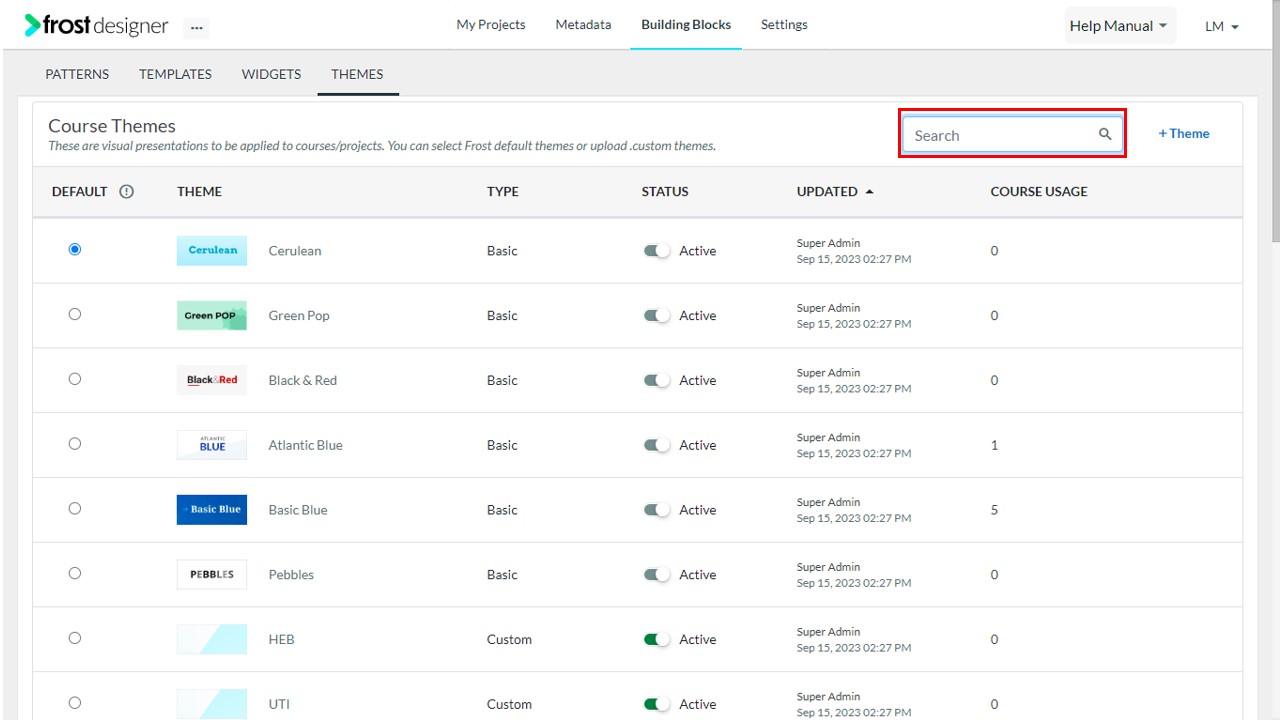Go to My Projects
This screenshot has width=1280, height=720.
pos(491,25)
